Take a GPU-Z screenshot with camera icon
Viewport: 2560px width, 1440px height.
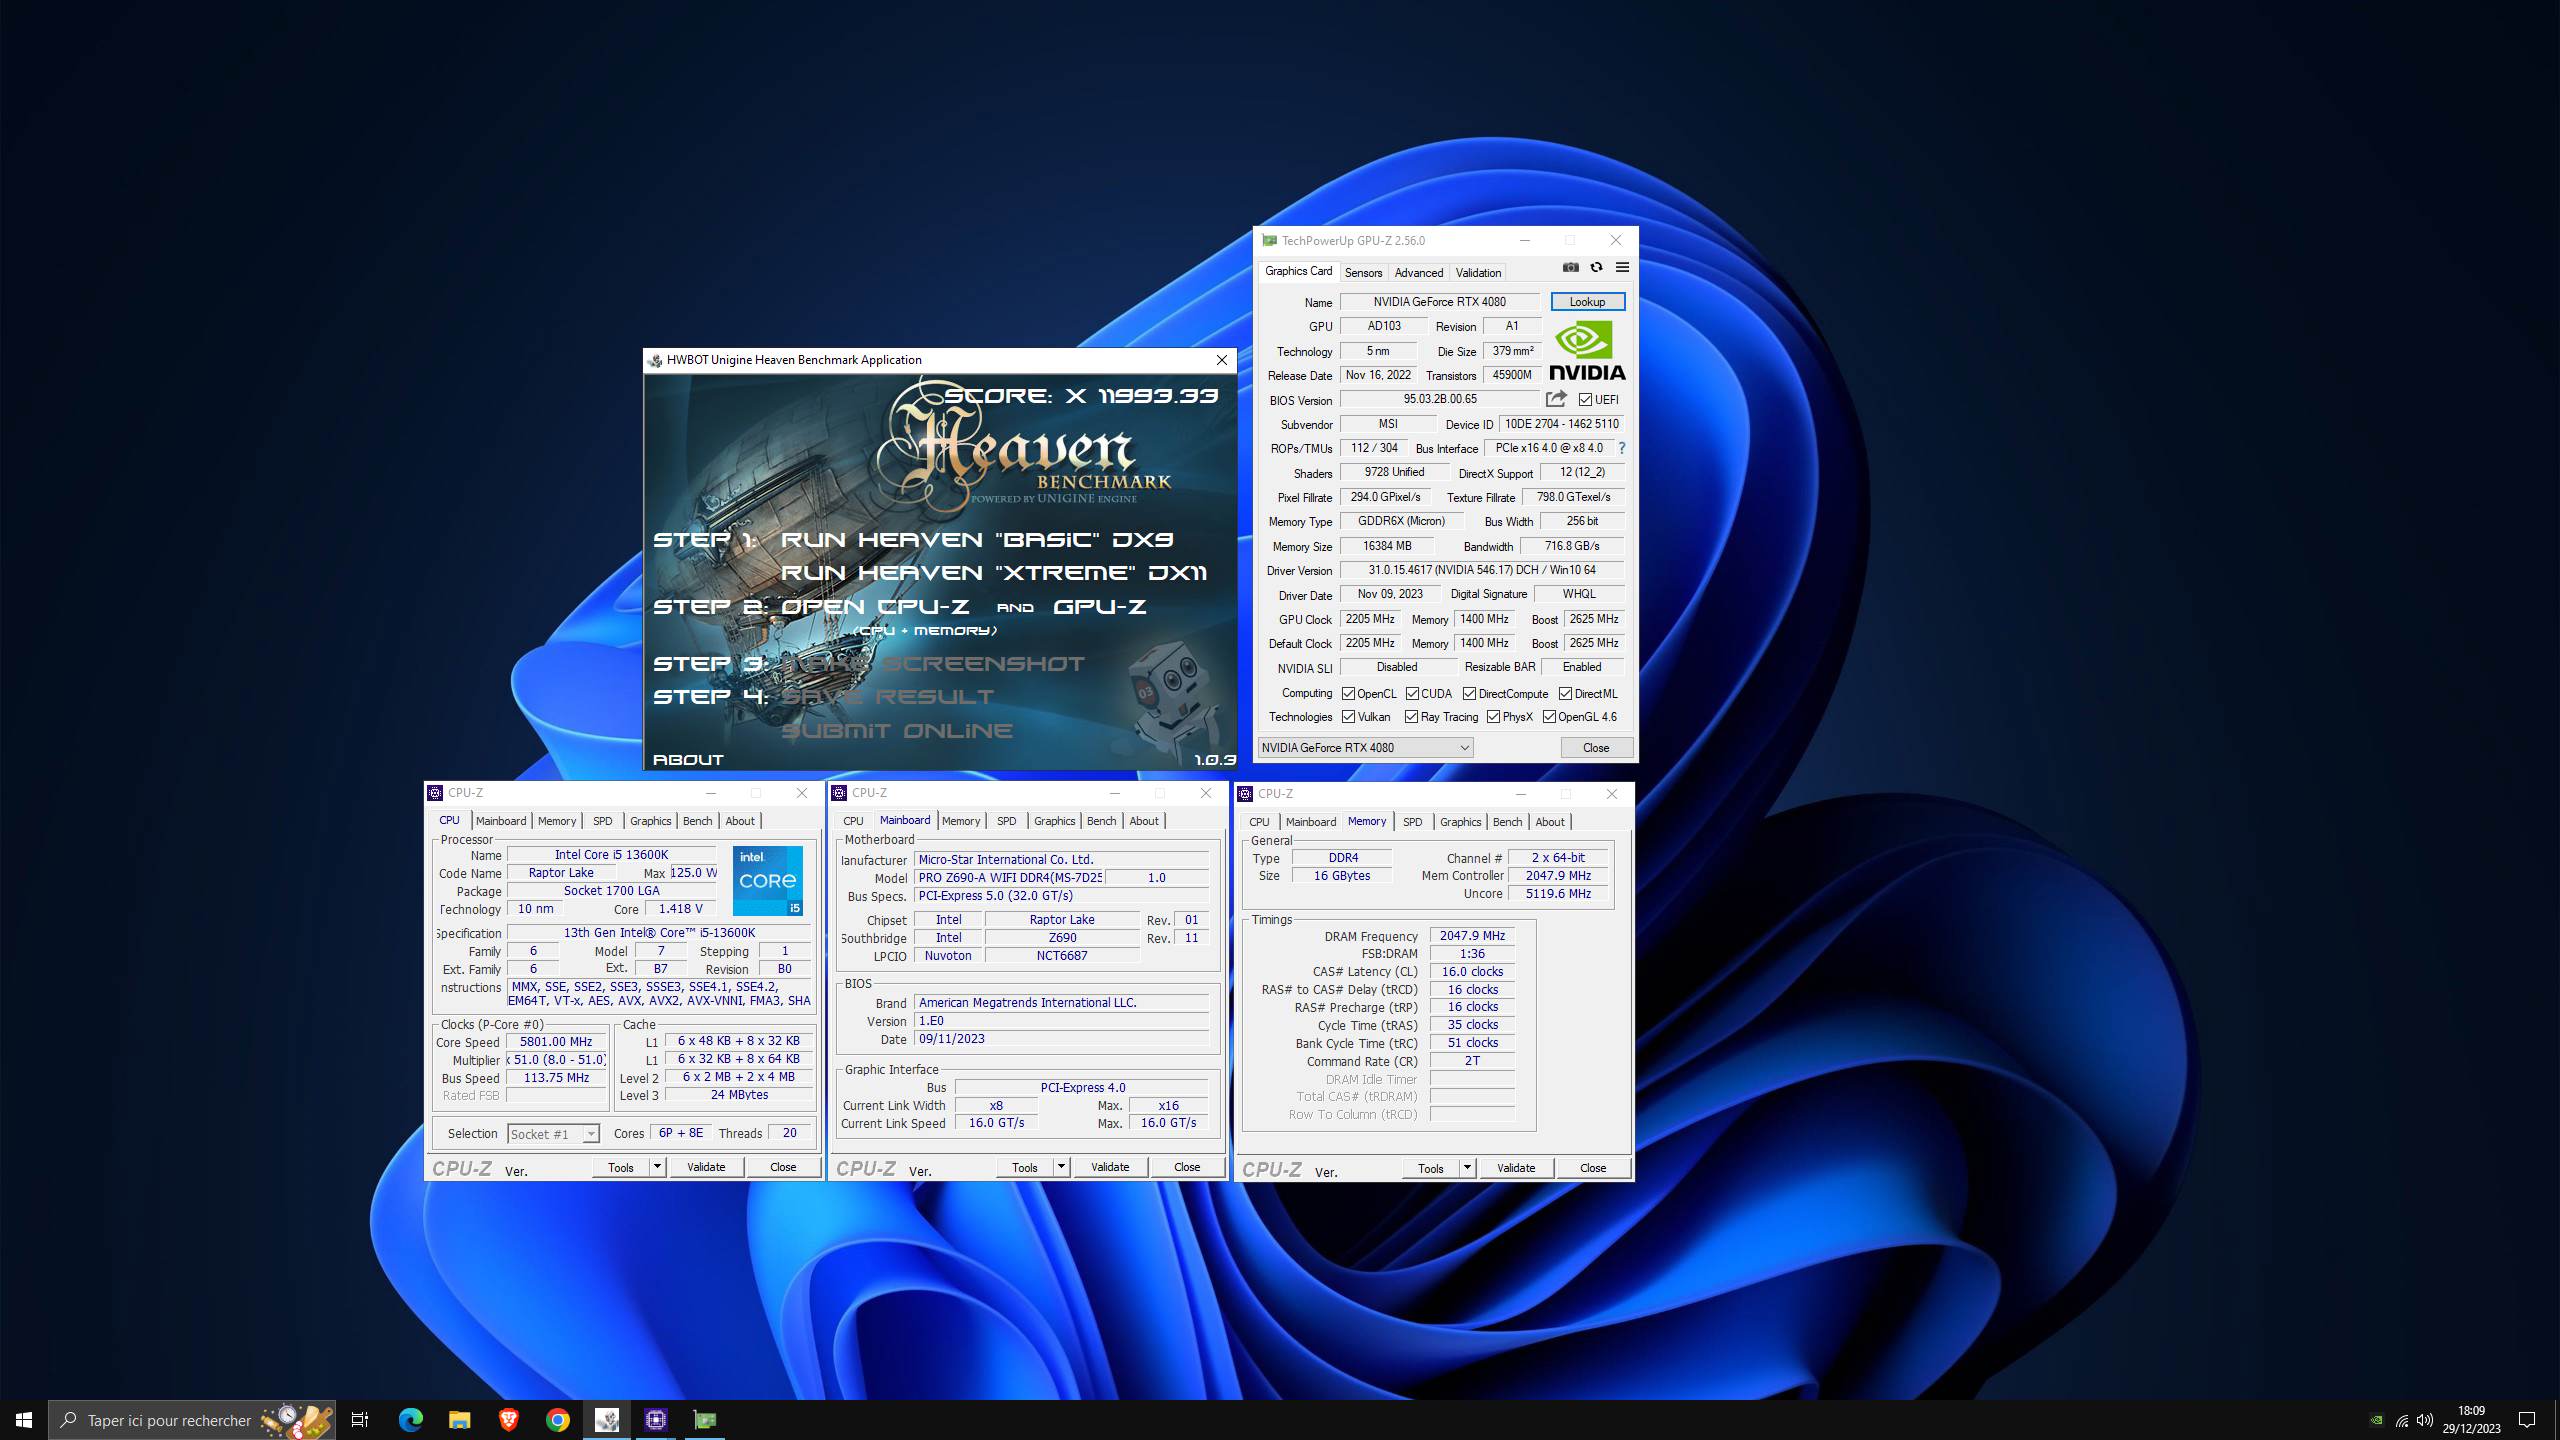(1571, 268)
